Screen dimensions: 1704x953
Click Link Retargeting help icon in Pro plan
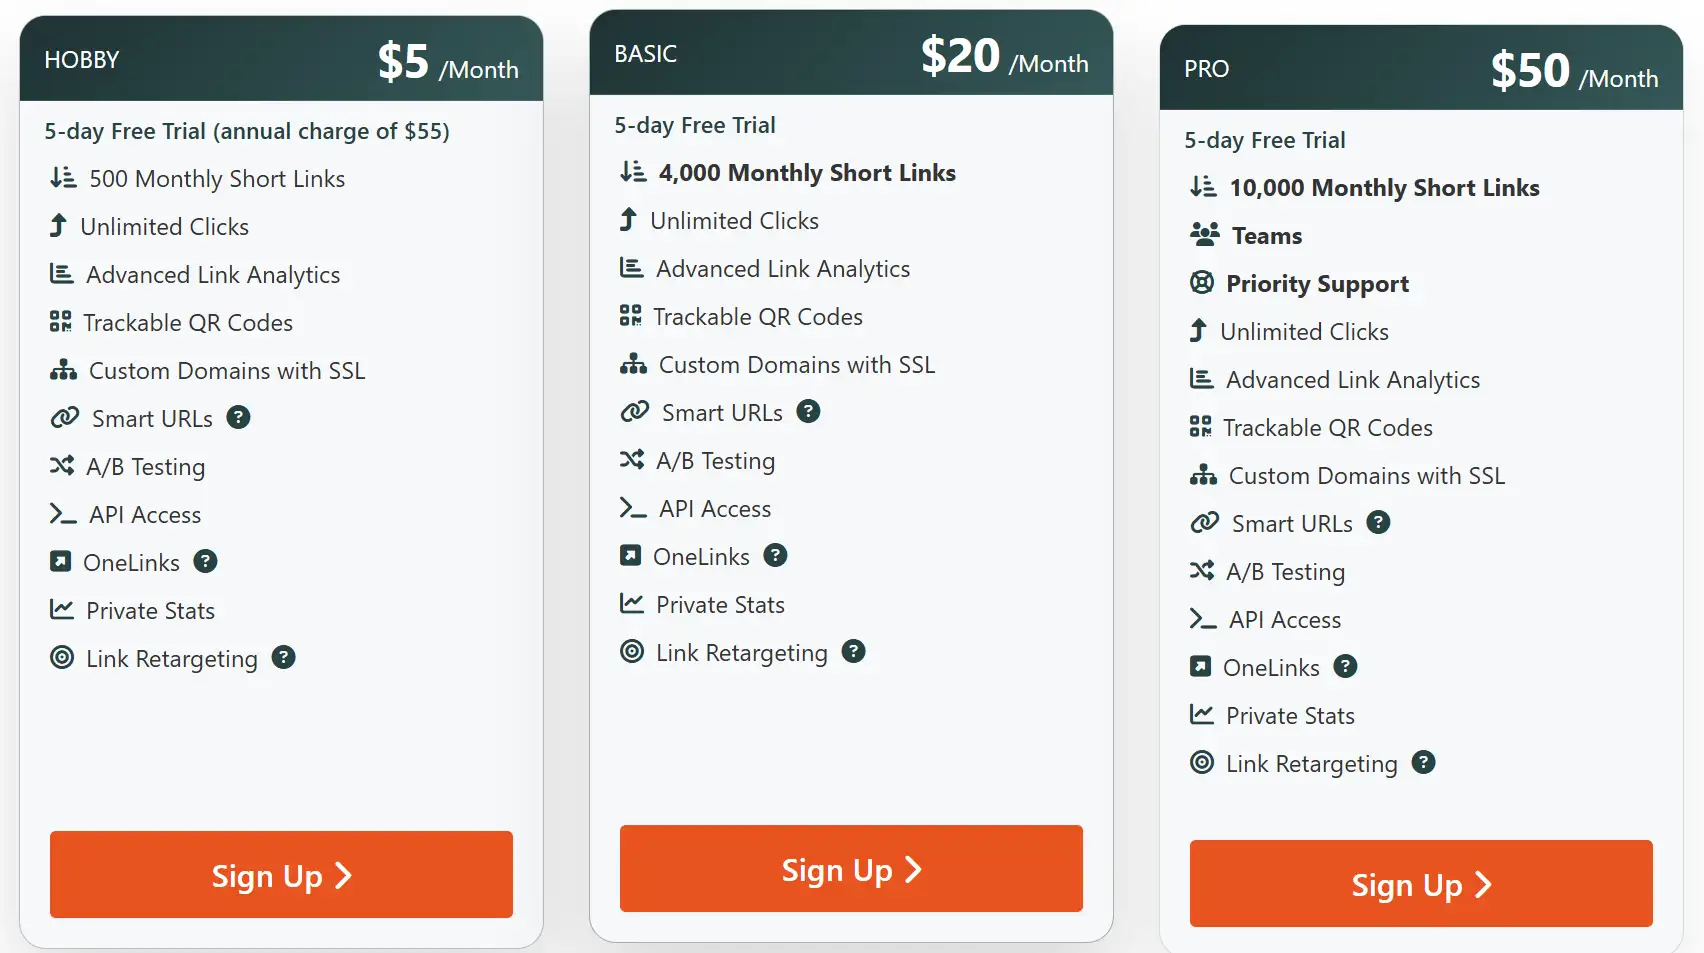(x=1423, y=762)
